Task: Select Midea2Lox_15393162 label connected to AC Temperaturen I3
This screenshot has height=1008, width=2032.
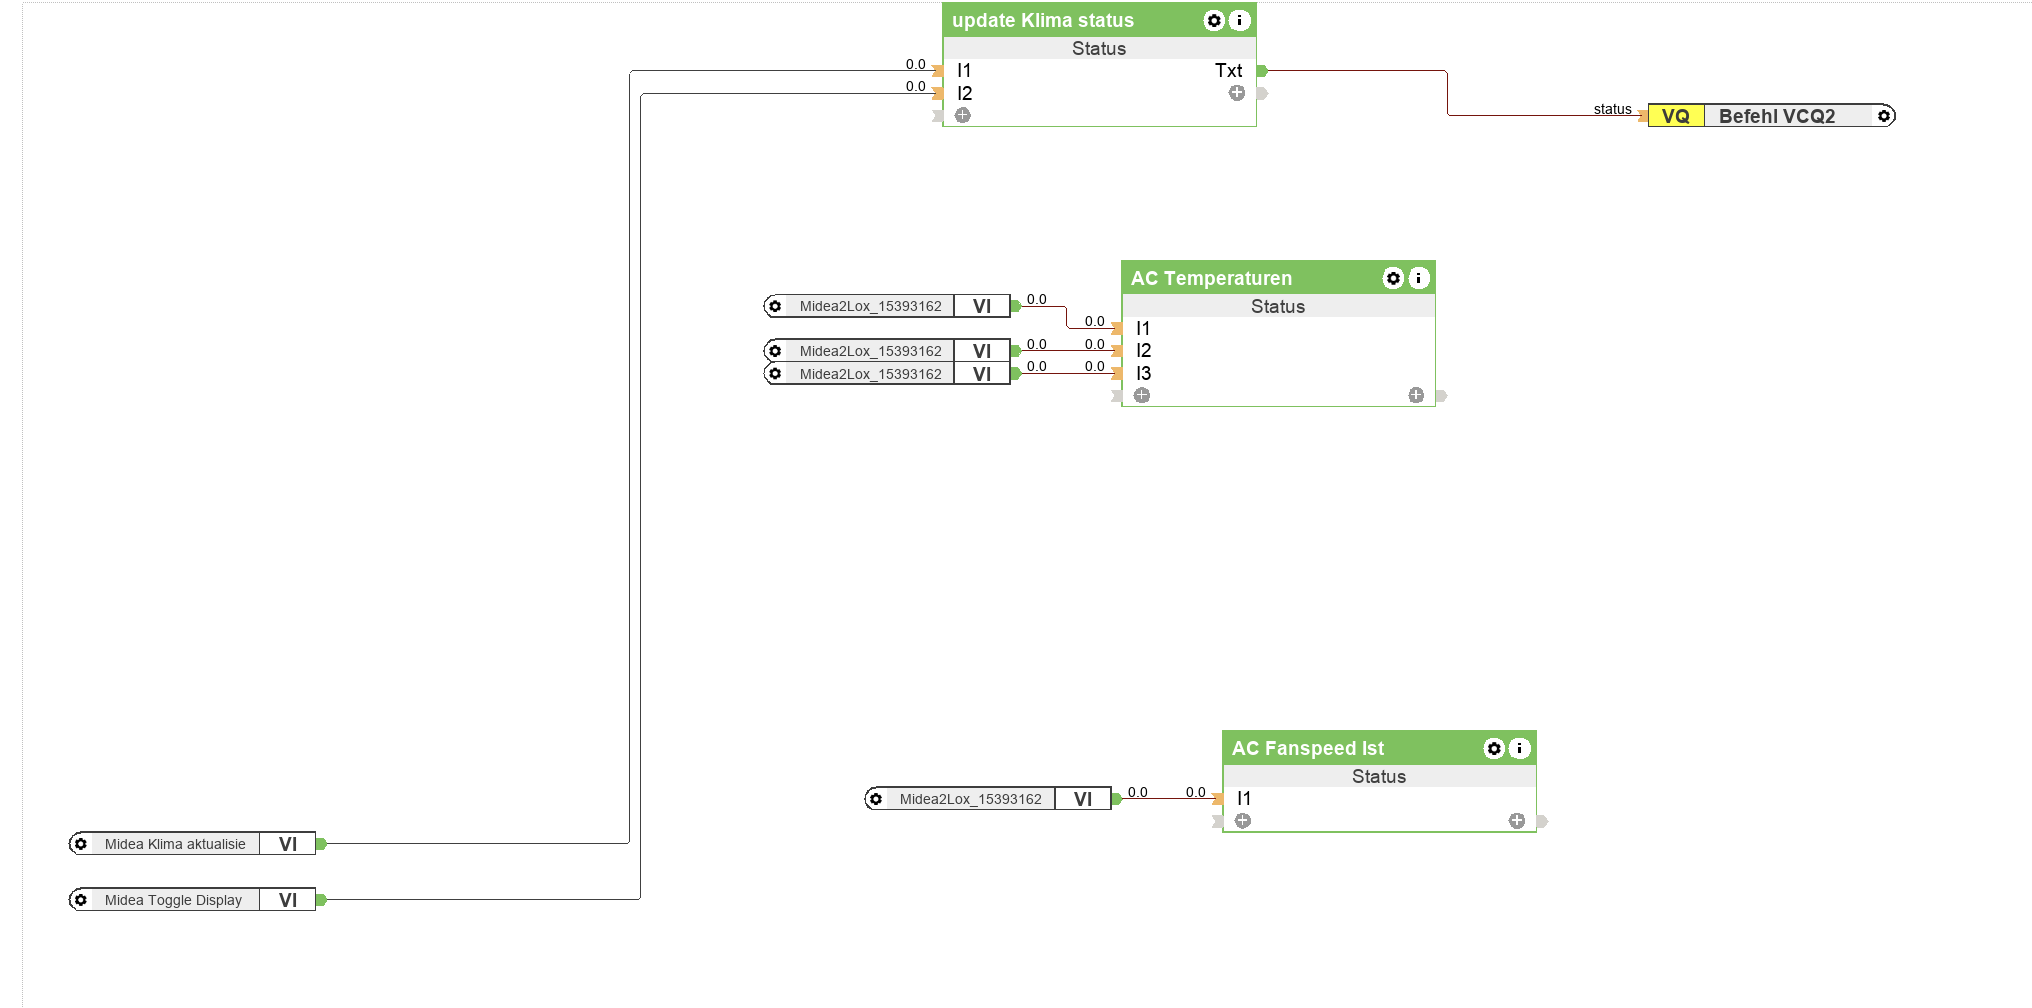Action: (870, 374)
